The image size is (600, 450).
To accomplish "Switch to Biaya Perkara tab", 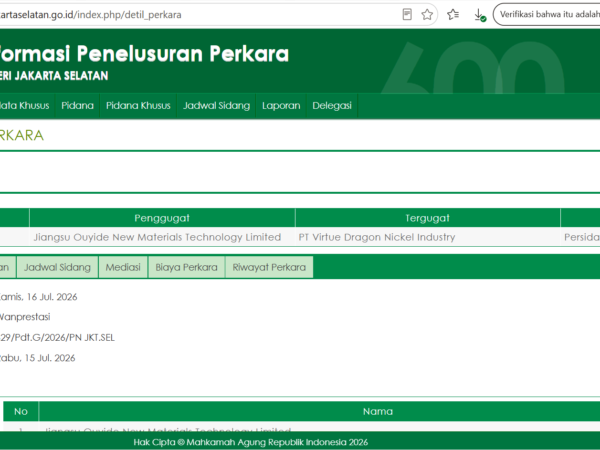I will click(x=186, y=267).
